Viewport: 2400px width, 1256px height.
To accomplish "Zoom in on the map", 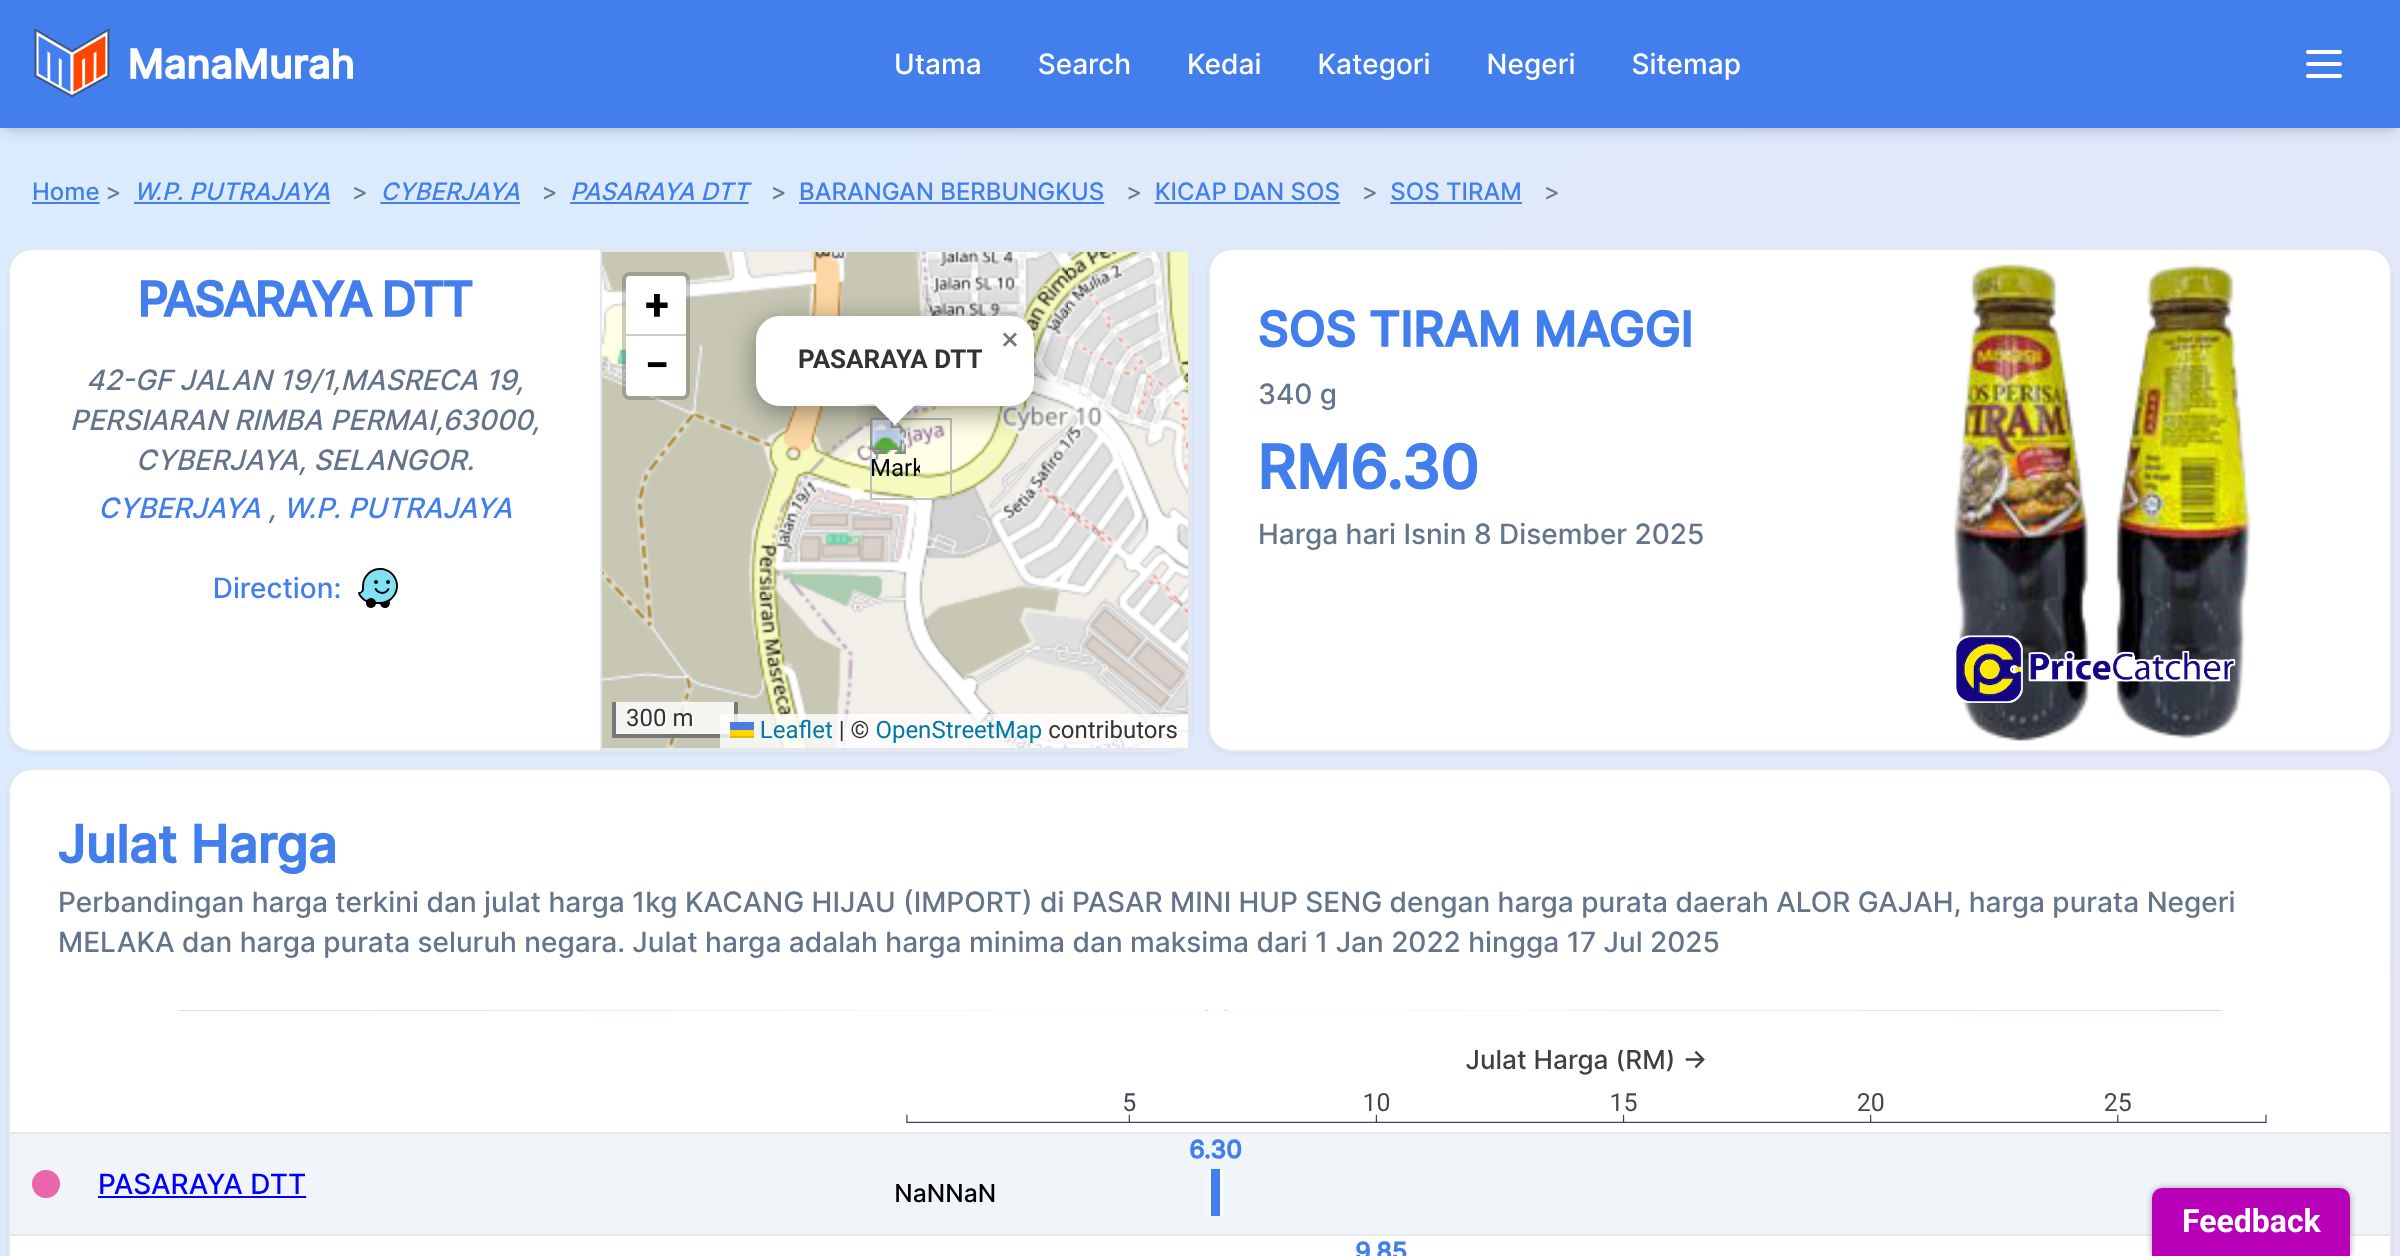I will 656,305.
